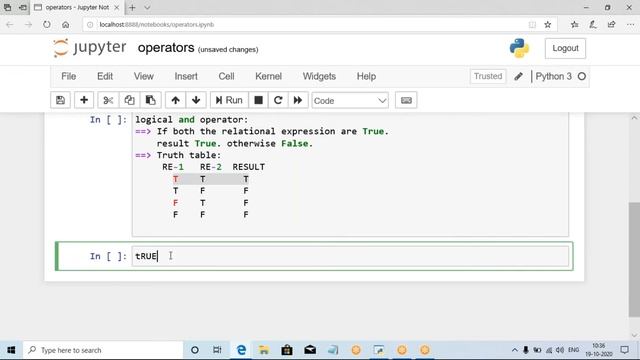Add page to favorites star icon
Viewport: 640px width, 360px height.
pos(548,24)
